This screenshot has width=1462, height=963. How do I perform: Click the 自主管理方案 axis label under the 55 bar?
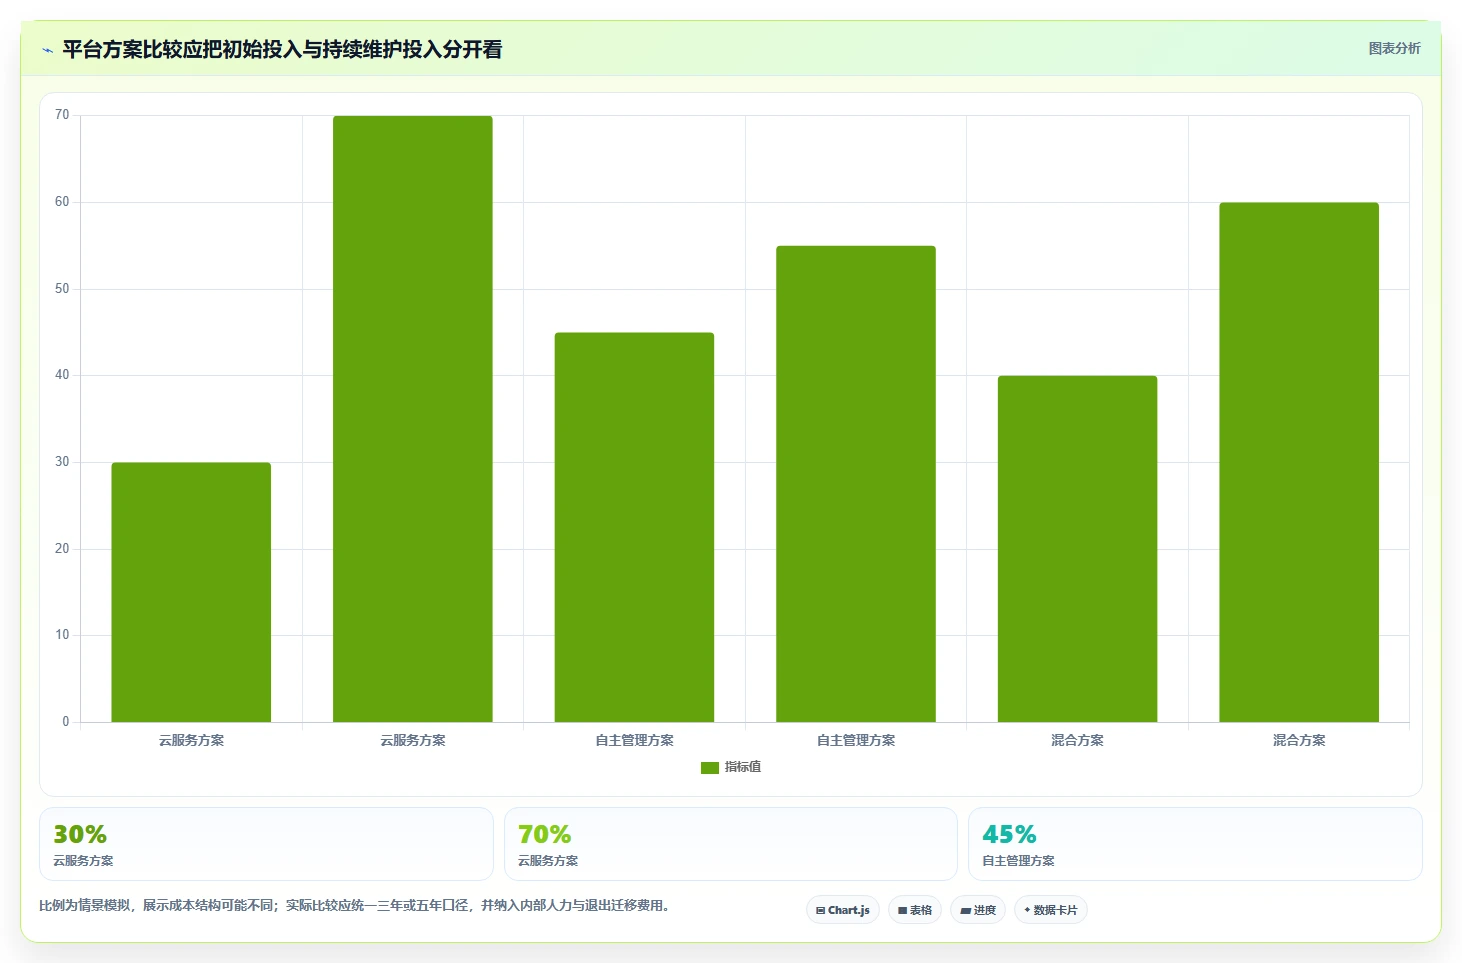click(856, 740)
